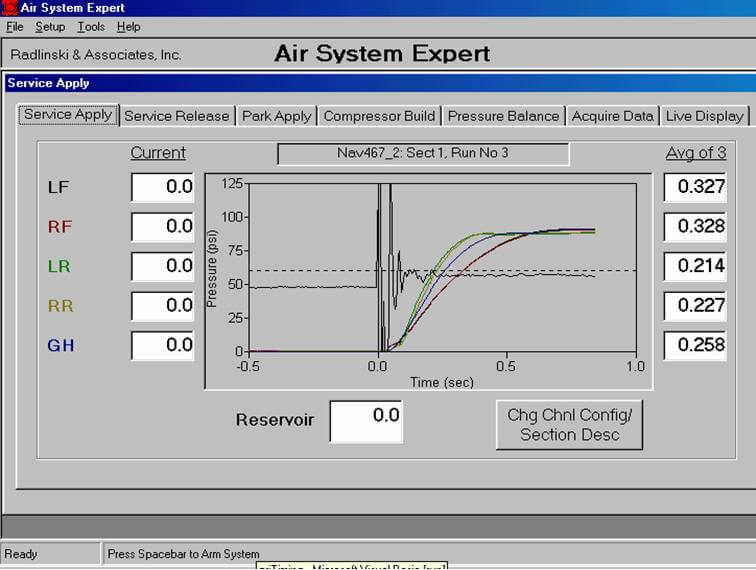Click the GH current value field
The width and height of the screenshot is (756, 570).
tap(163, 346)
